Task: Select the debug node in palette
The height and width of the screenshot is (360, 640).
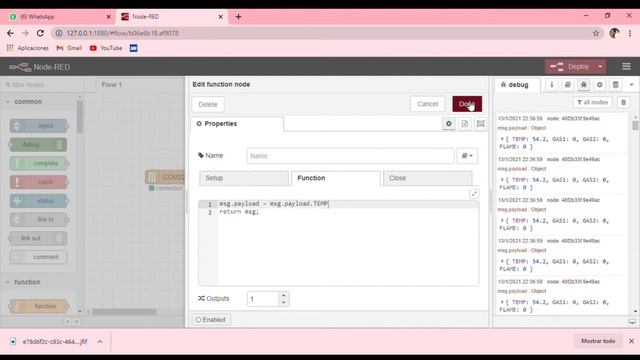Action: tap(38, 144)
